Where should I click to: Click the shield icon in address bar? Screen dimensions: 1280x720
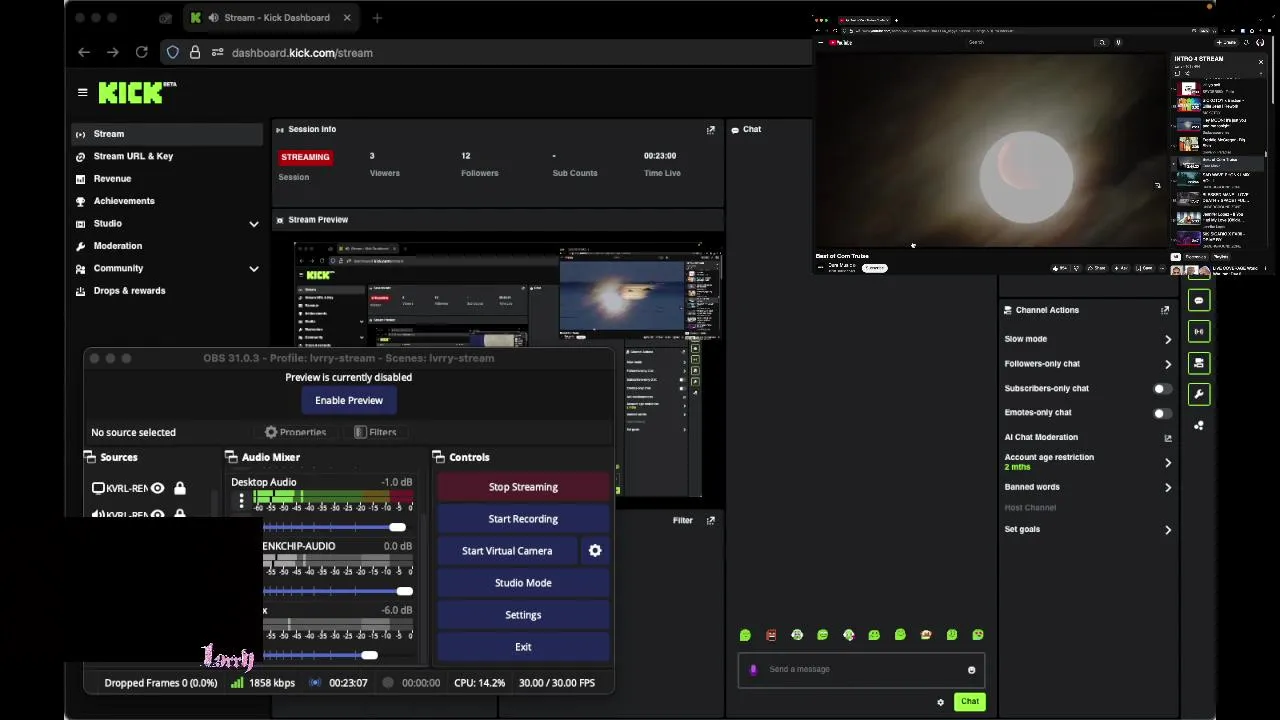pyautogui.click(x=173, y=52)
